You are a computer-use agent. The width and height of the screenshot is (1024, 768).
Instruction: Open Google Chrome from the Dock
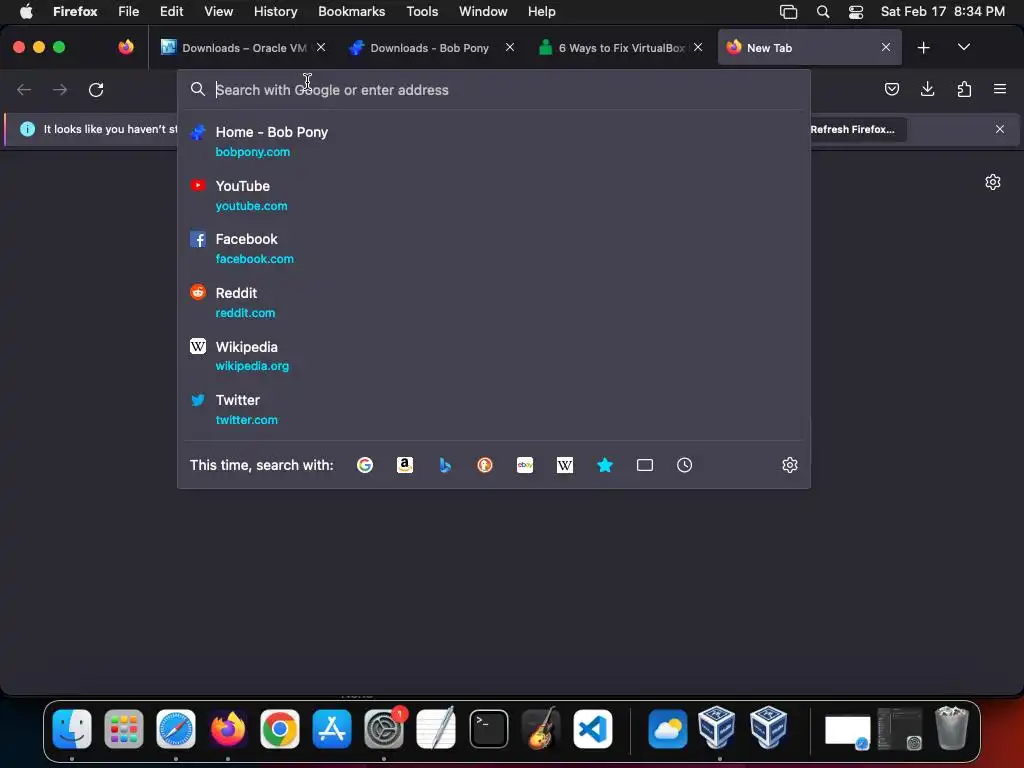[280, 729]
